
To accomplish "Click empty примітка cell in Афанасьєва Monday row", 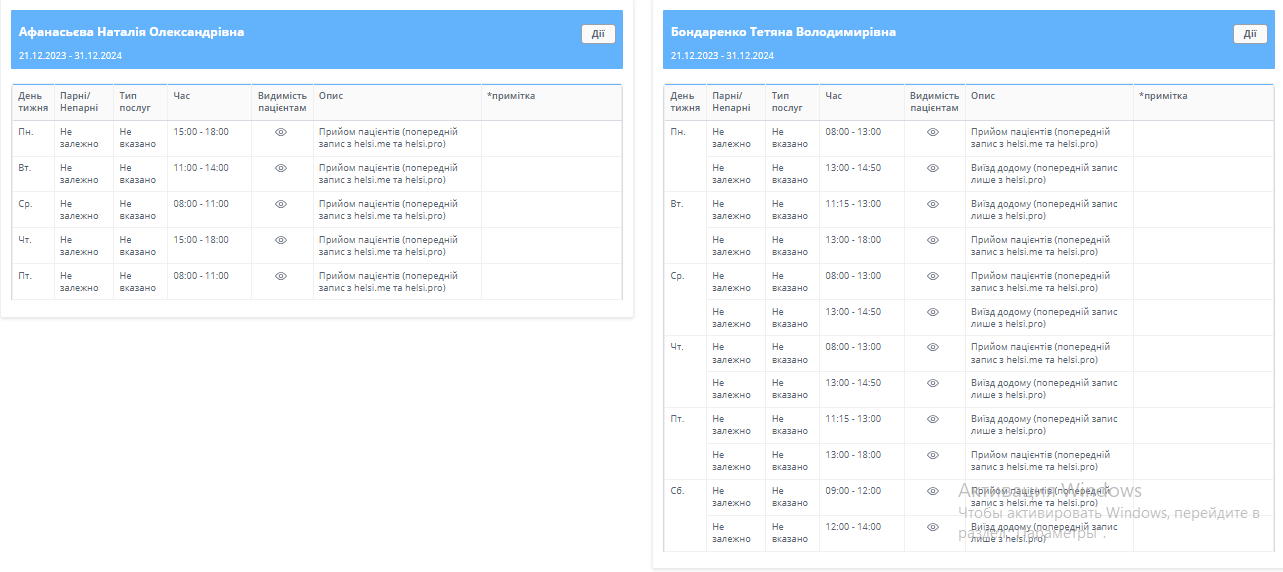I will 551,138.
